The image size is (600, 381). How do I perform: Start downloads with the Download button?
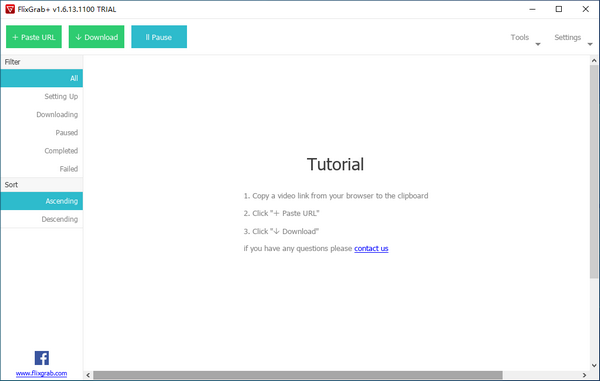[x=96, y=37]
